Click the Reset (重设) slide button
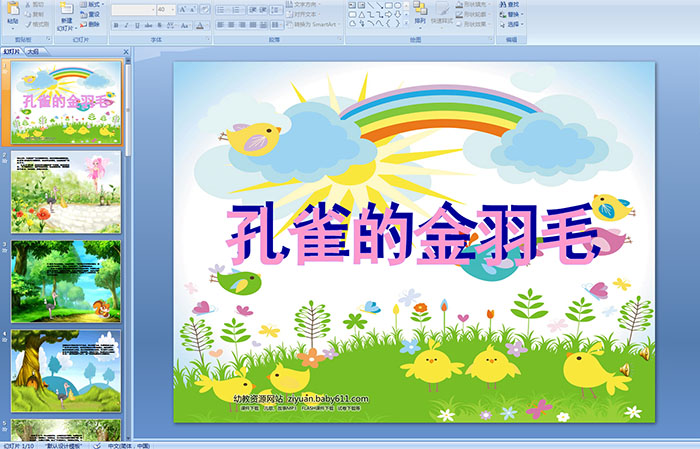Screen dimensions: 700x449 pos(93,14)
